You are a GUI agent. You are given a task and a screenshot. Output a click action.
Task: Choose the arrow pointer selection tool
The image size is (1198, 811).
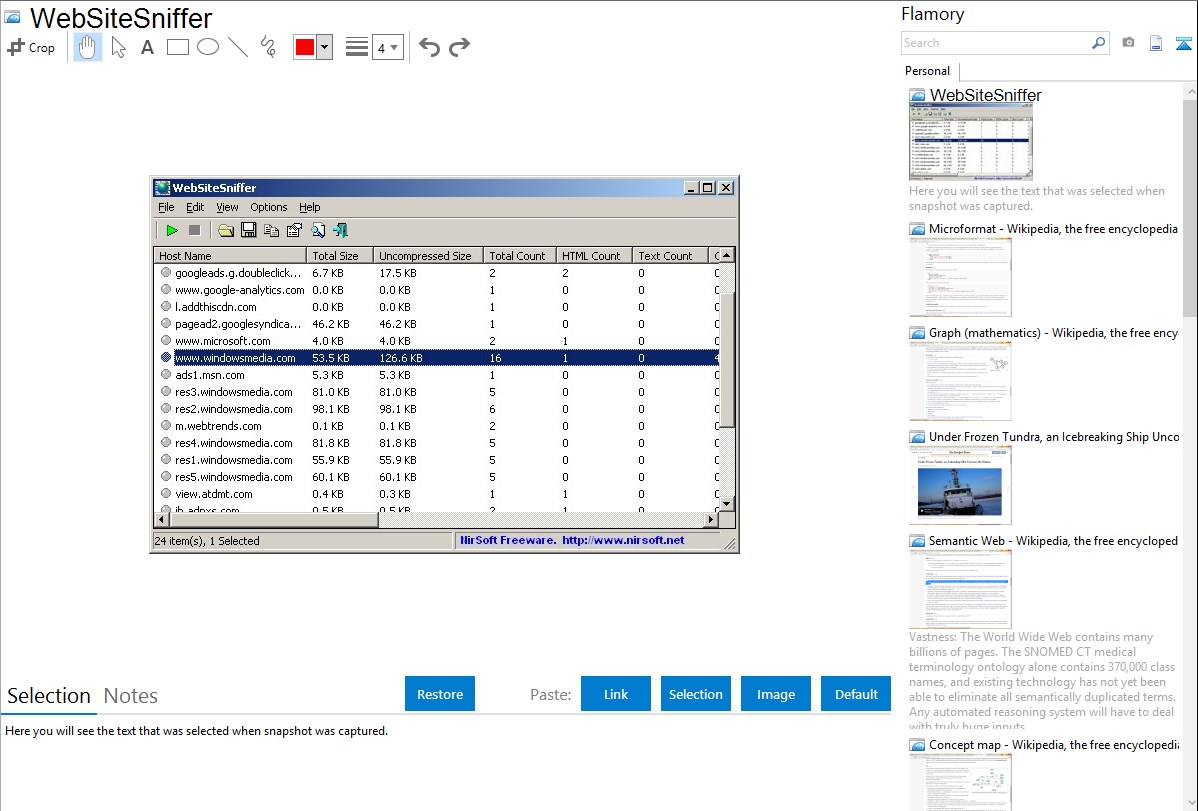point(118,47)
